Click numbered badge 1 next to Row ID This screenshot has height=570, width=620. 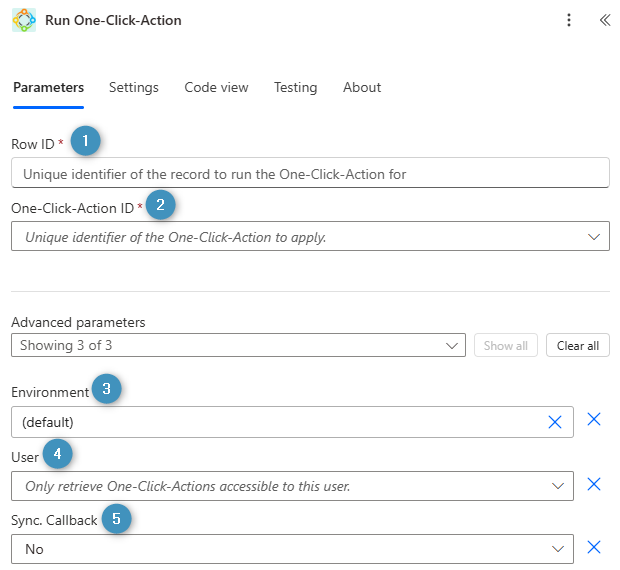click(86, 141)
